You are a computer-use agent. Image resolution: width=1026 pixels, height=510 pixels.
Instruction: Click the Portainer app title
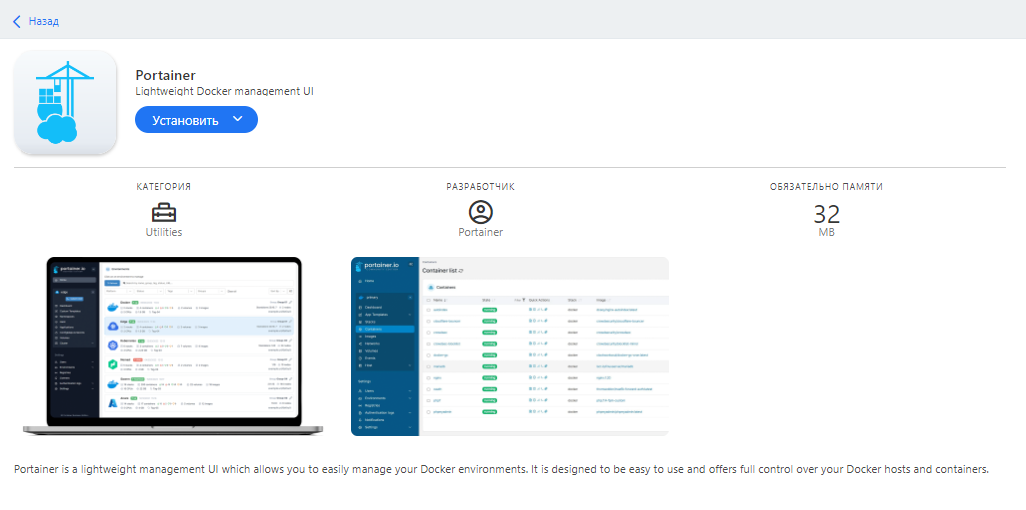166,75
